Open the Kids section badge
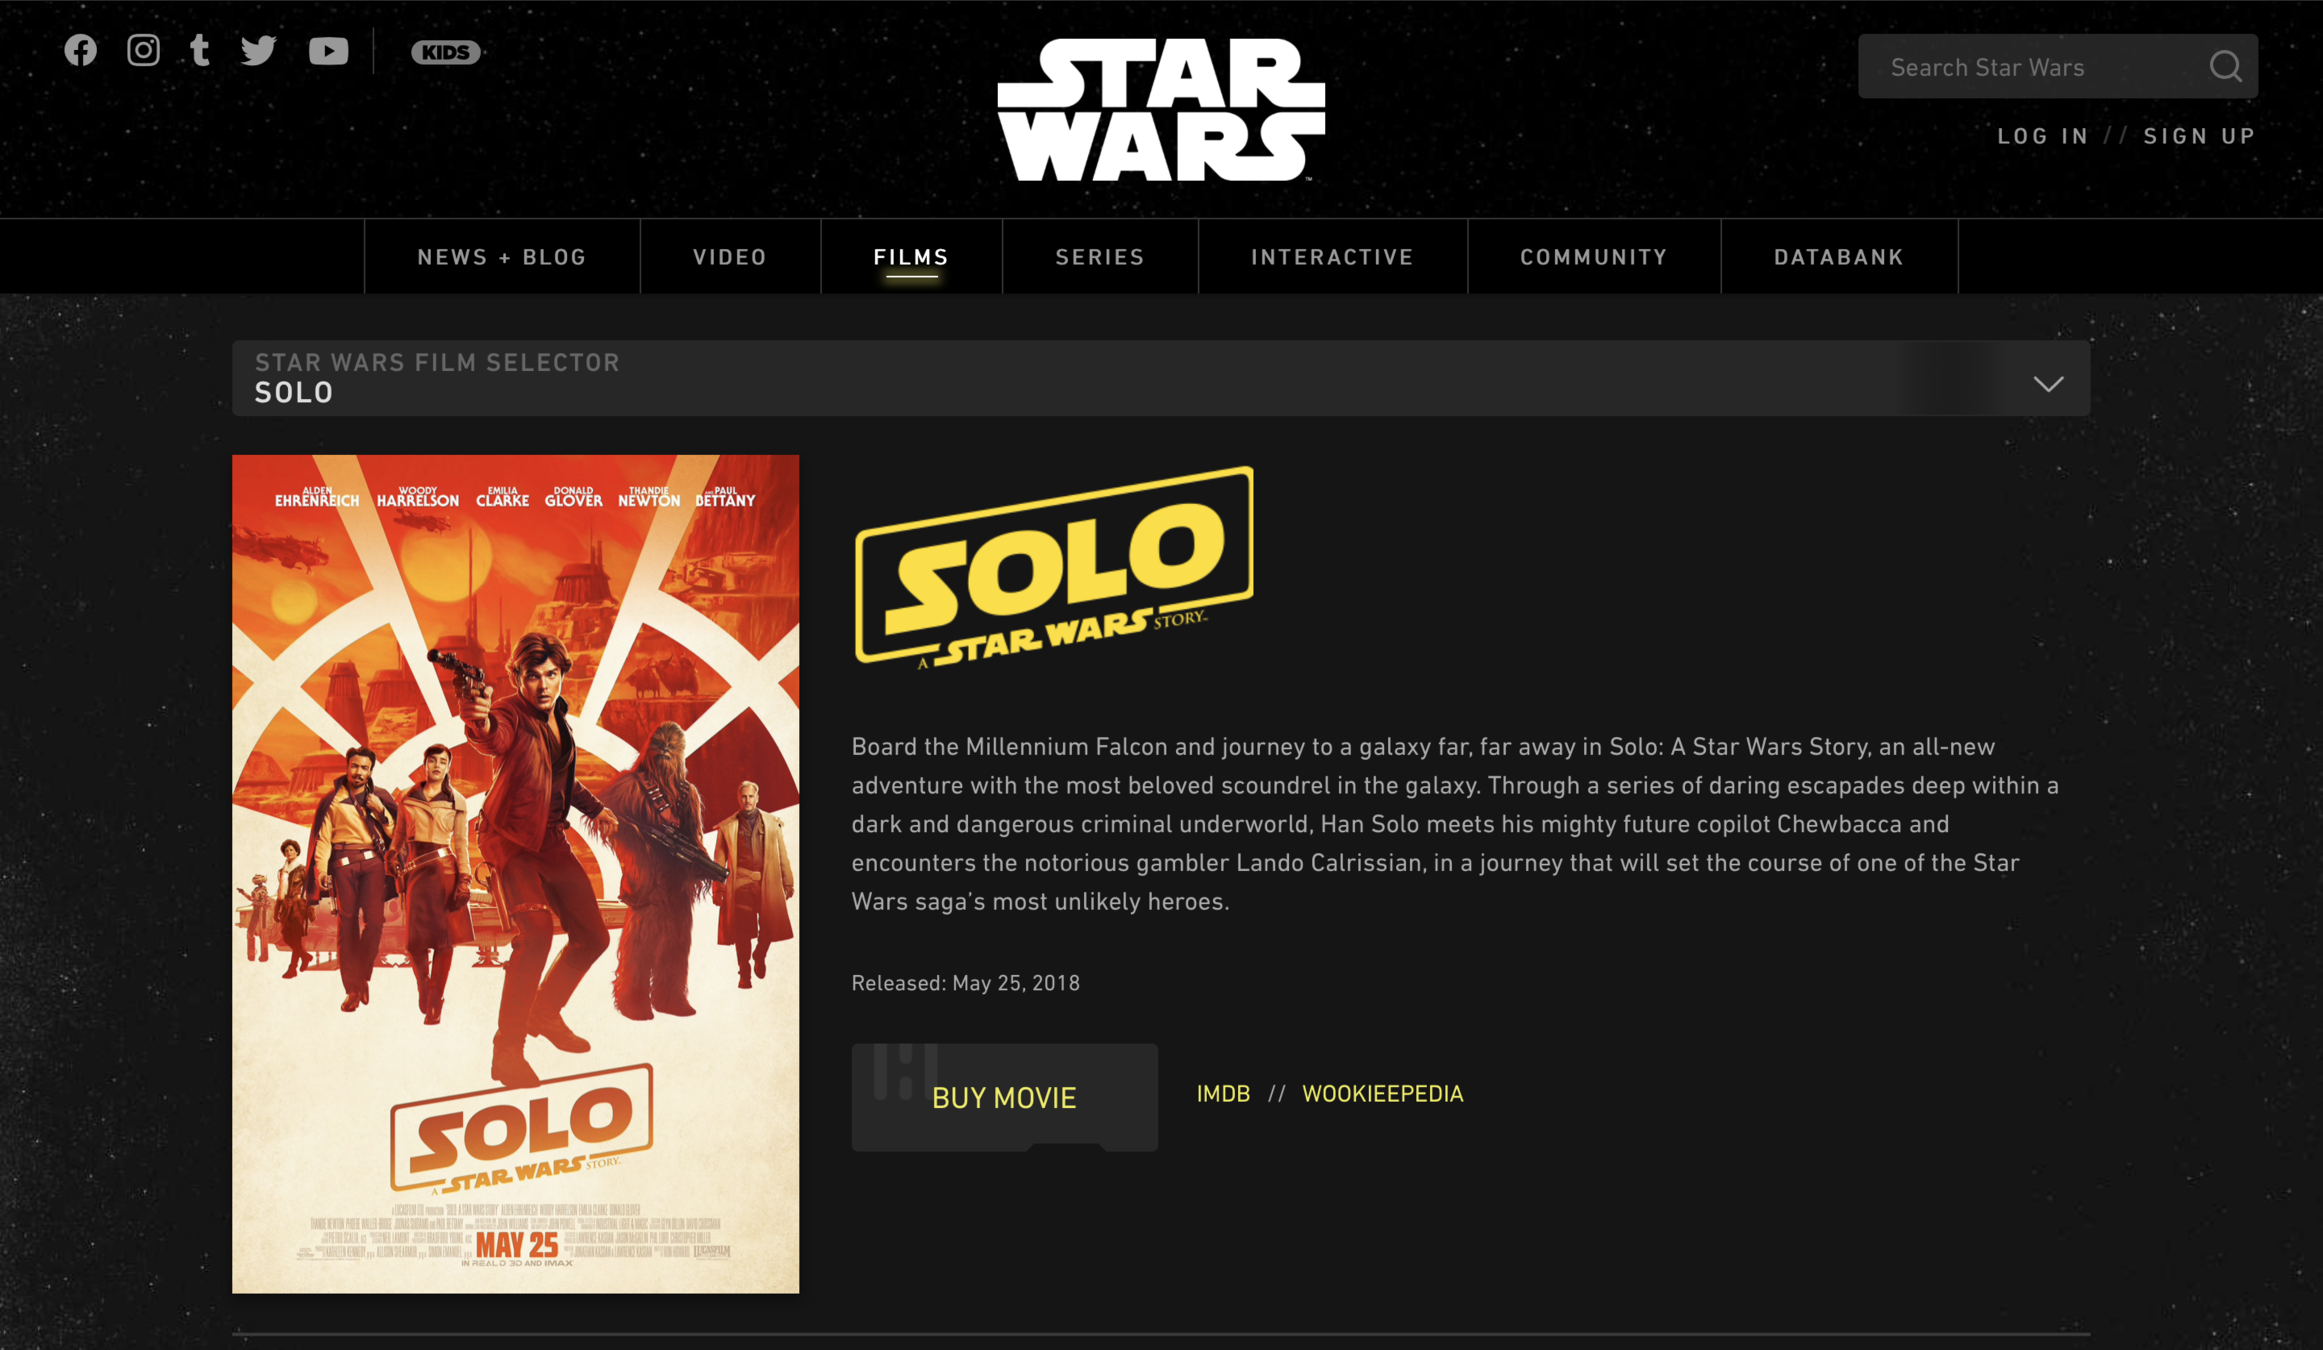Viewport: 2323px width, 1350px height. click(x=446, y=52)
